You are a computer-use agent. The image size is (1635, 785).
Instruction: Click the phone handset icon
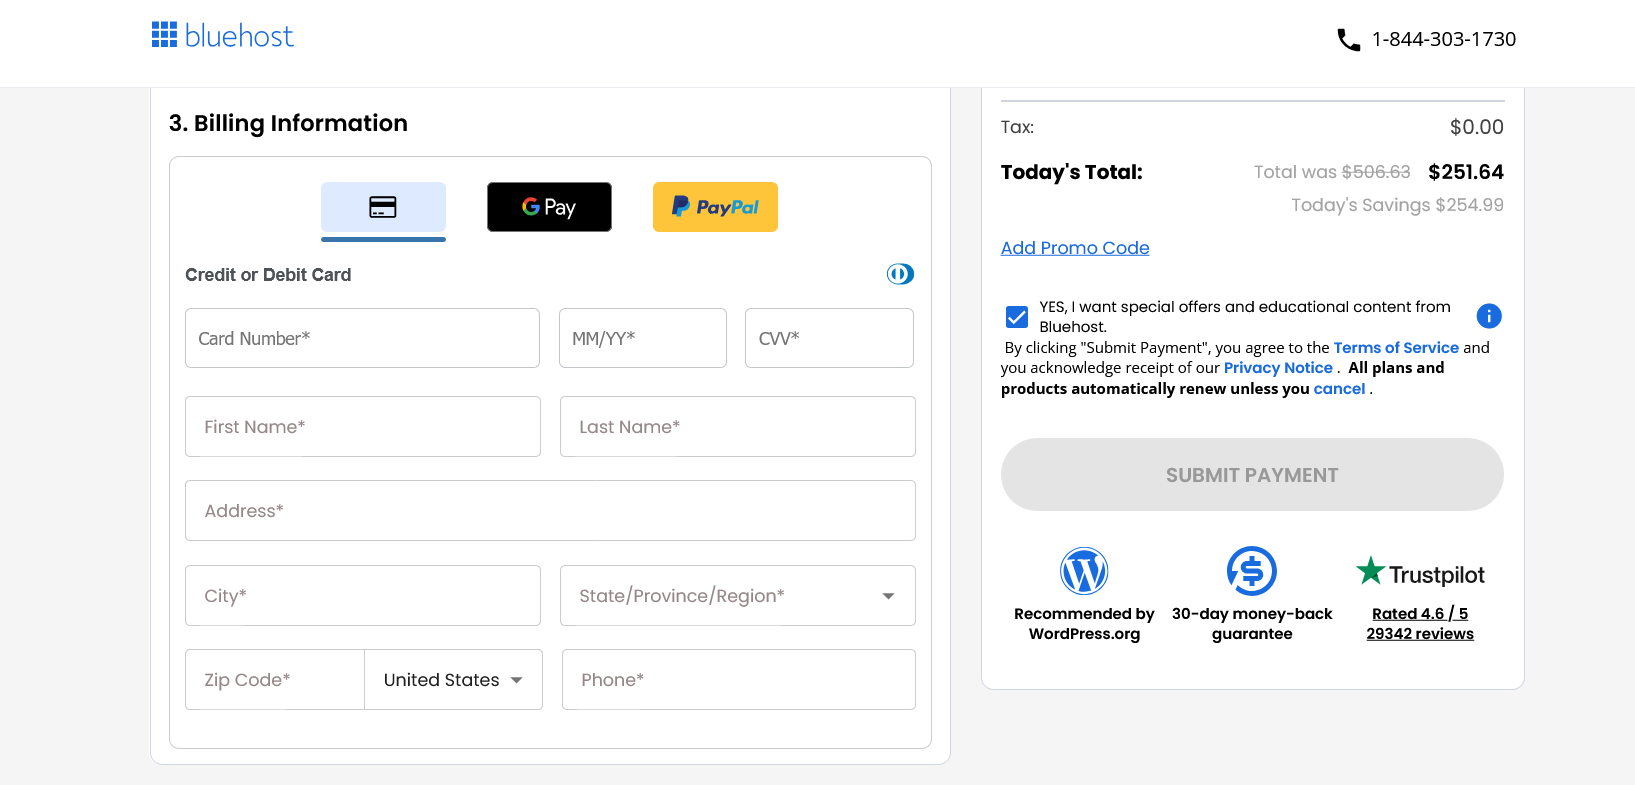coord(1348,40)
